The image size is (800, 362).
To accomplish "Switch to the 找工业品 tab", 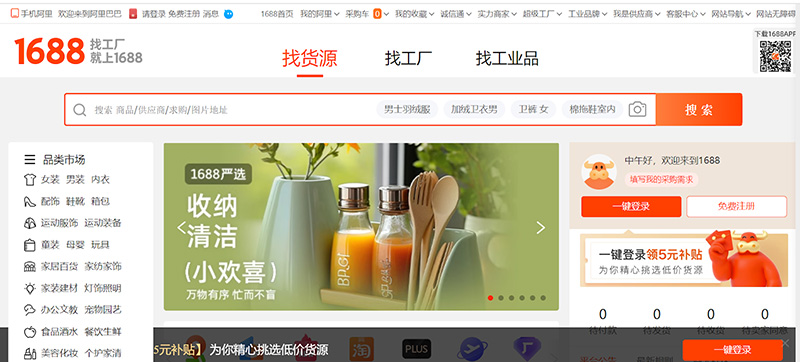I will (x=507, y=58).
